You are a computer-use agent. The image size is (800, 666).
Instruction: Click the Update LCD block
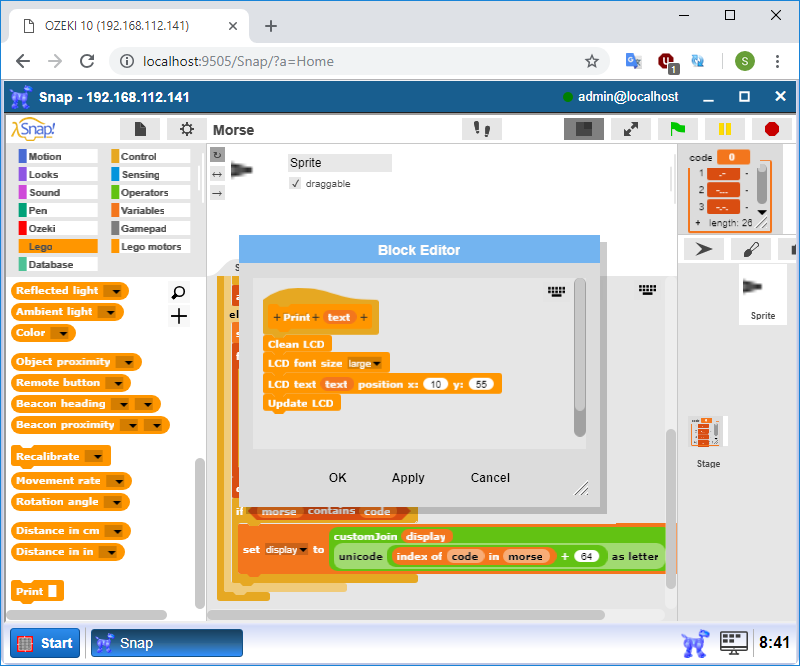[301, 403]
